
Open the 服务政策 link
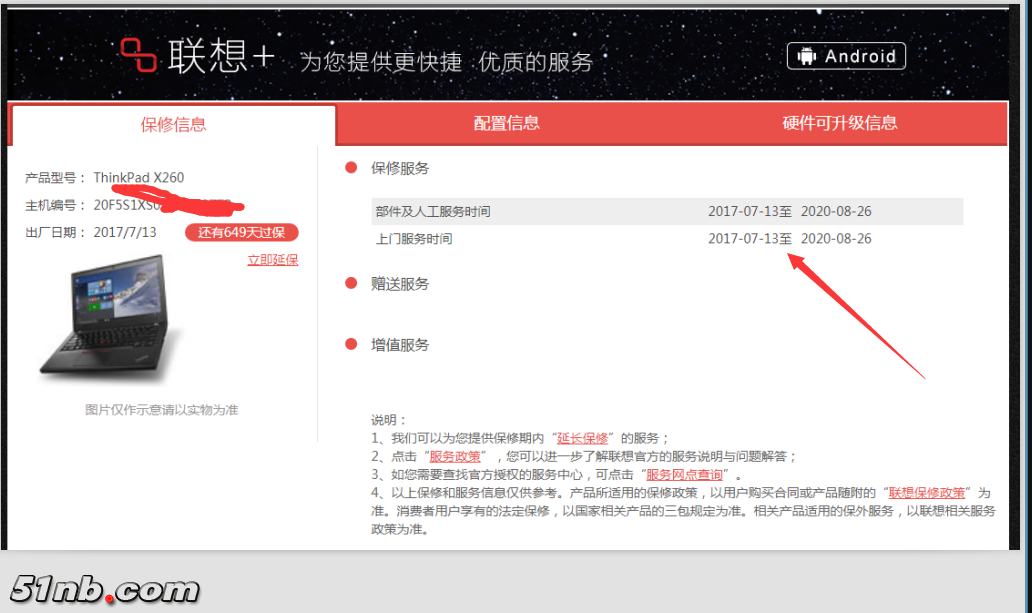[x=455, y=456]
